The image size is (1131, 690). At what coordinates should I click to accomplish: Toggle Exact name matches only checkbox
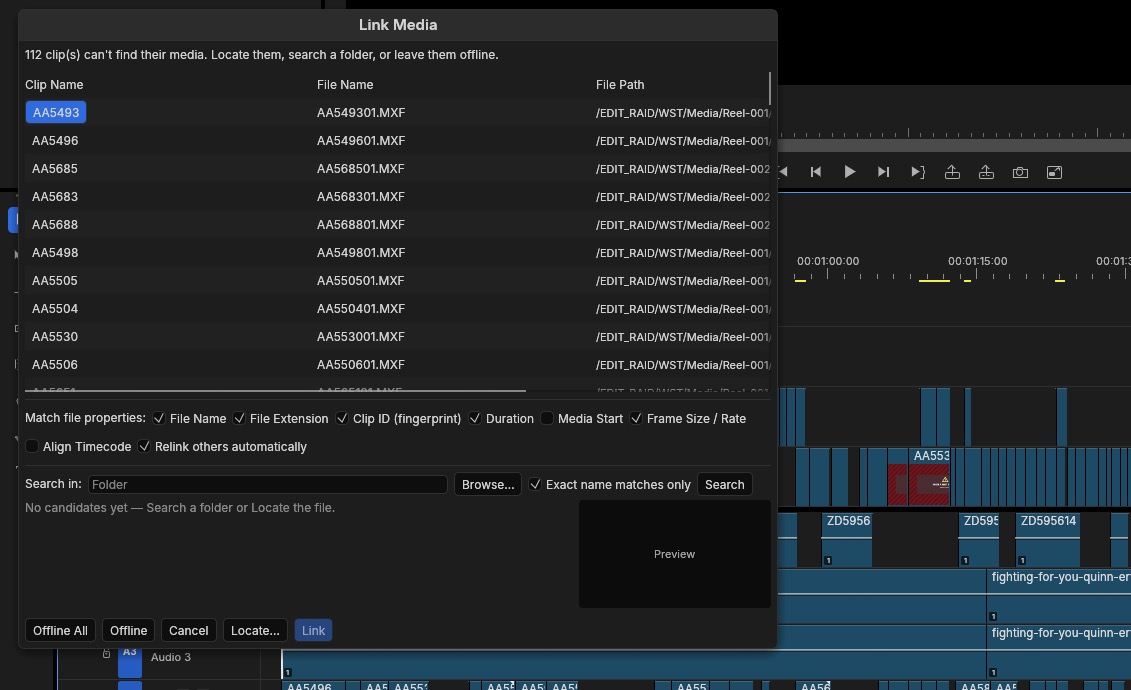535,485
